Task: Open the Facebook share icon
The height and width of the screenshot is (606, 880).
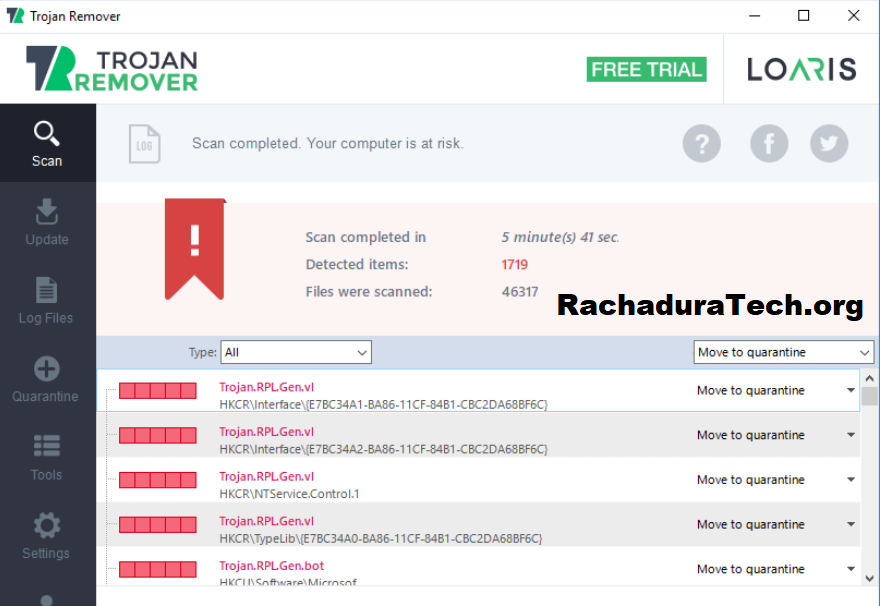Action: coord(769,143)
